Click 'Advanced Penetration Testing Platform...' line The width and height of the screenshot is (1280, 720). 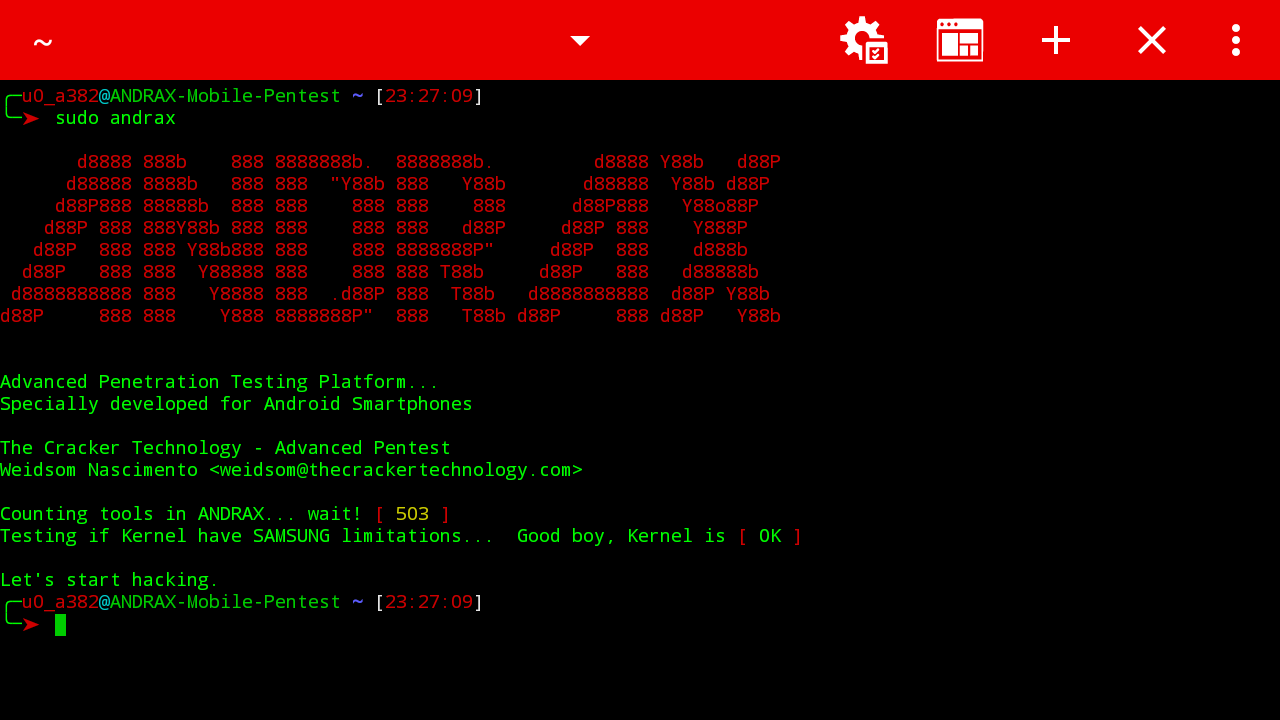click(219, 382)
